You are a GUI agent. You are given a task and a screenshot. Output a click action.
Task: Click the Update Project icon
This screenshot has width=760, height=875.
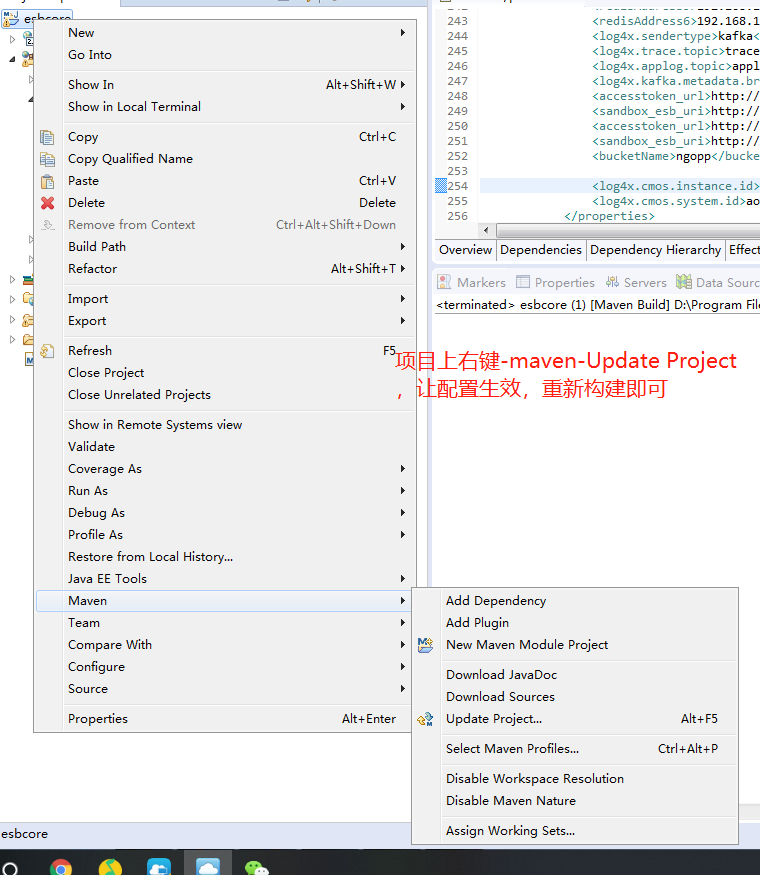pyautogui.click(x=425, y=719)
